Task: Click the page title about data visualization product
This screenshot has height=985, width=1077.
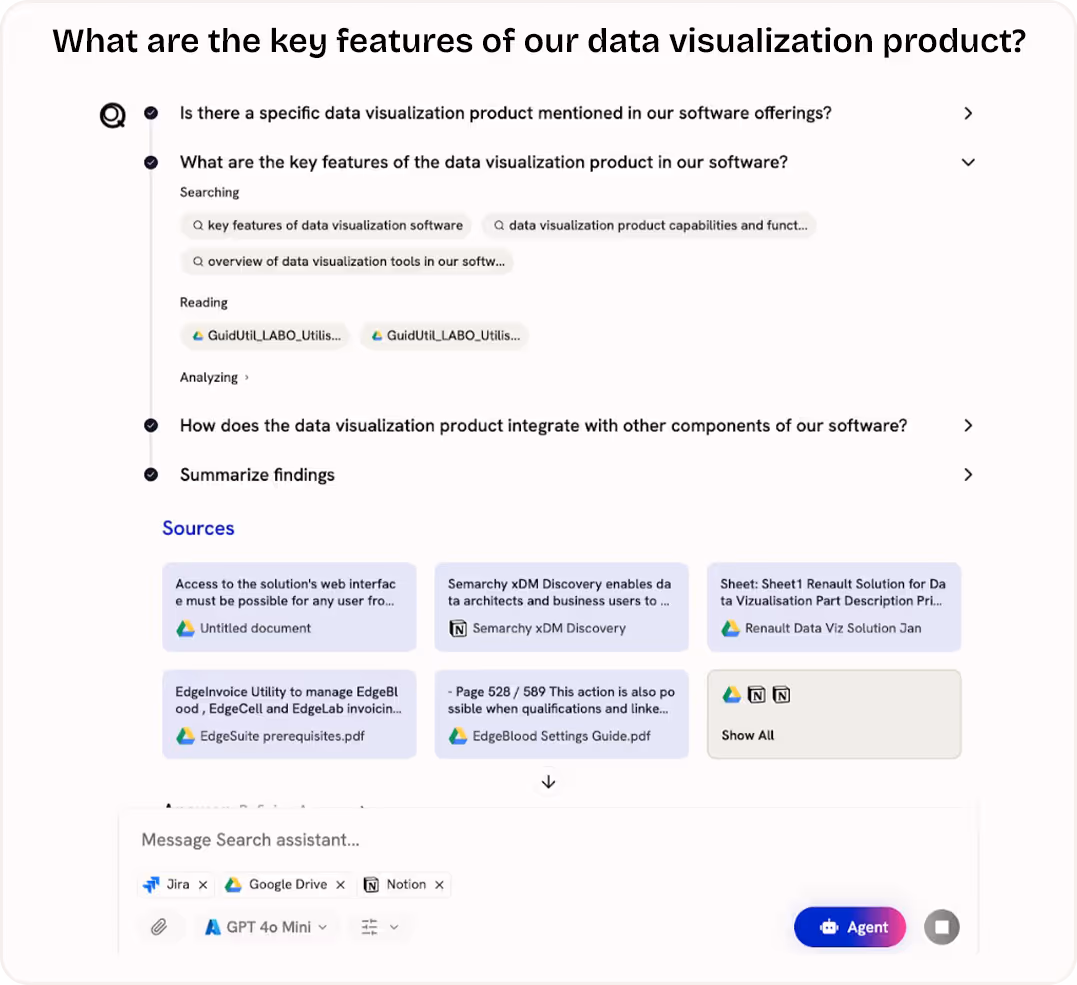Action: coord(539,41)
